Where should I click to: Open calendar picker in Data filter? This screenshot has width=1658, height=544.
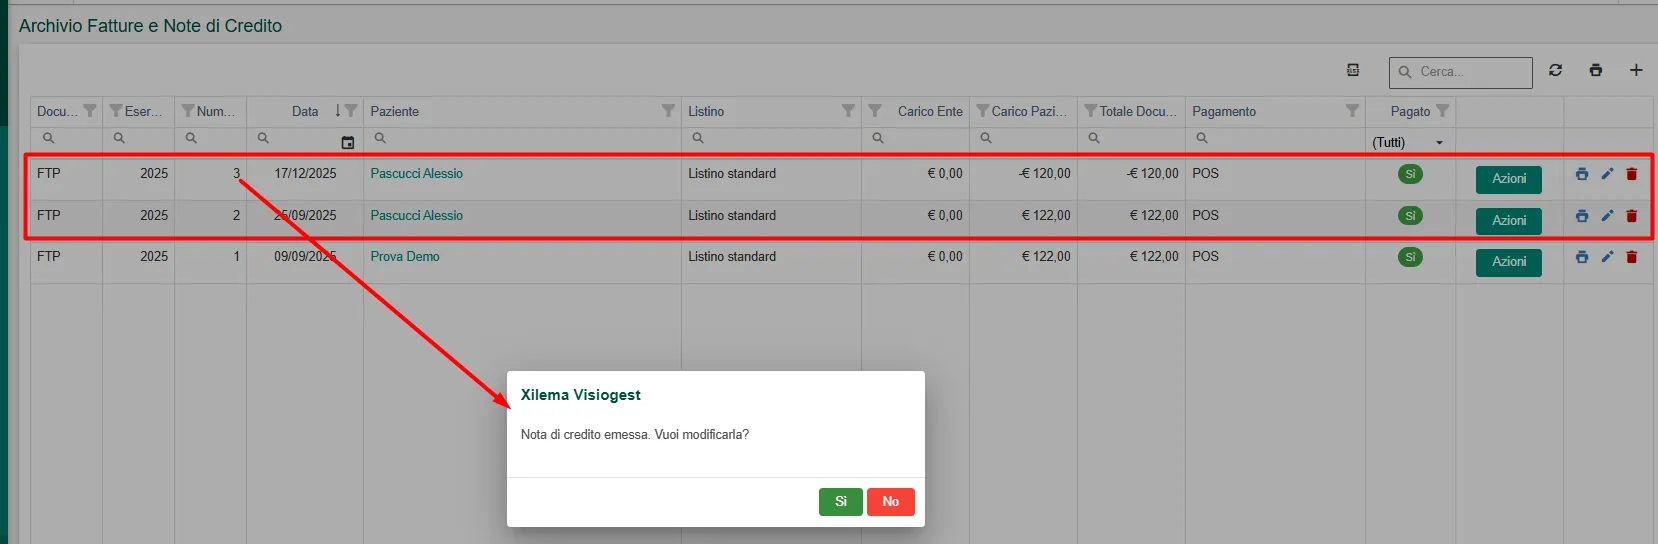click(x=348, y=143)
